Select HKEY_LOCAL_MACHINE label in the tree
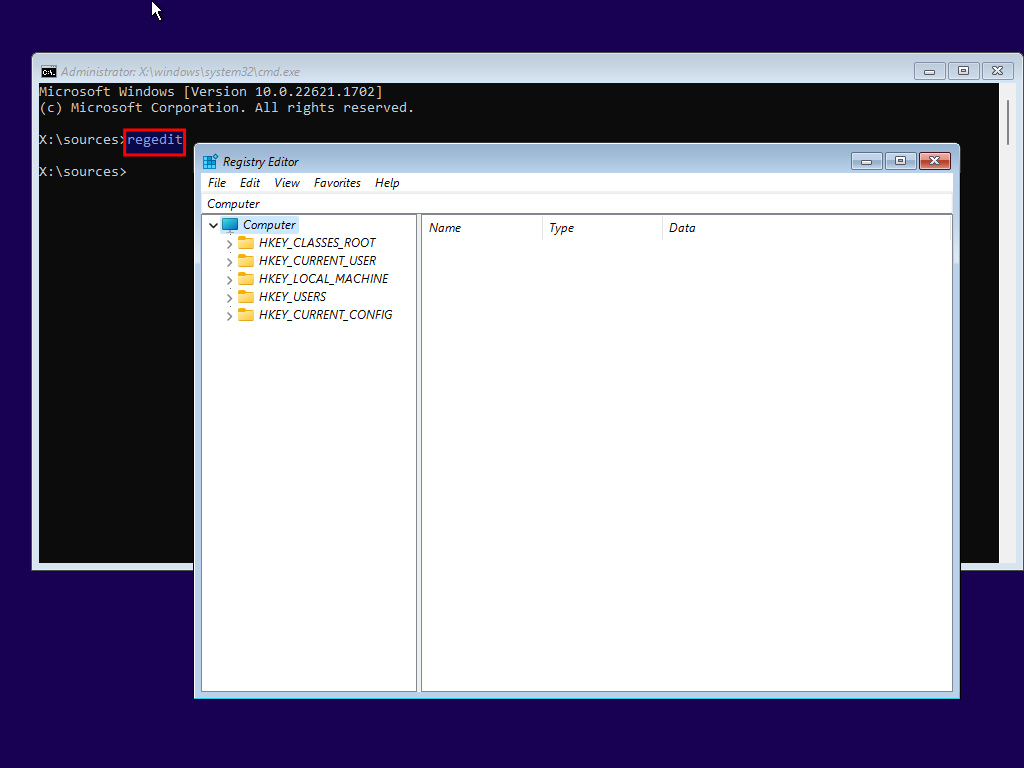Viewport: 1024px width, 768px height. click(x=323, y=279)
